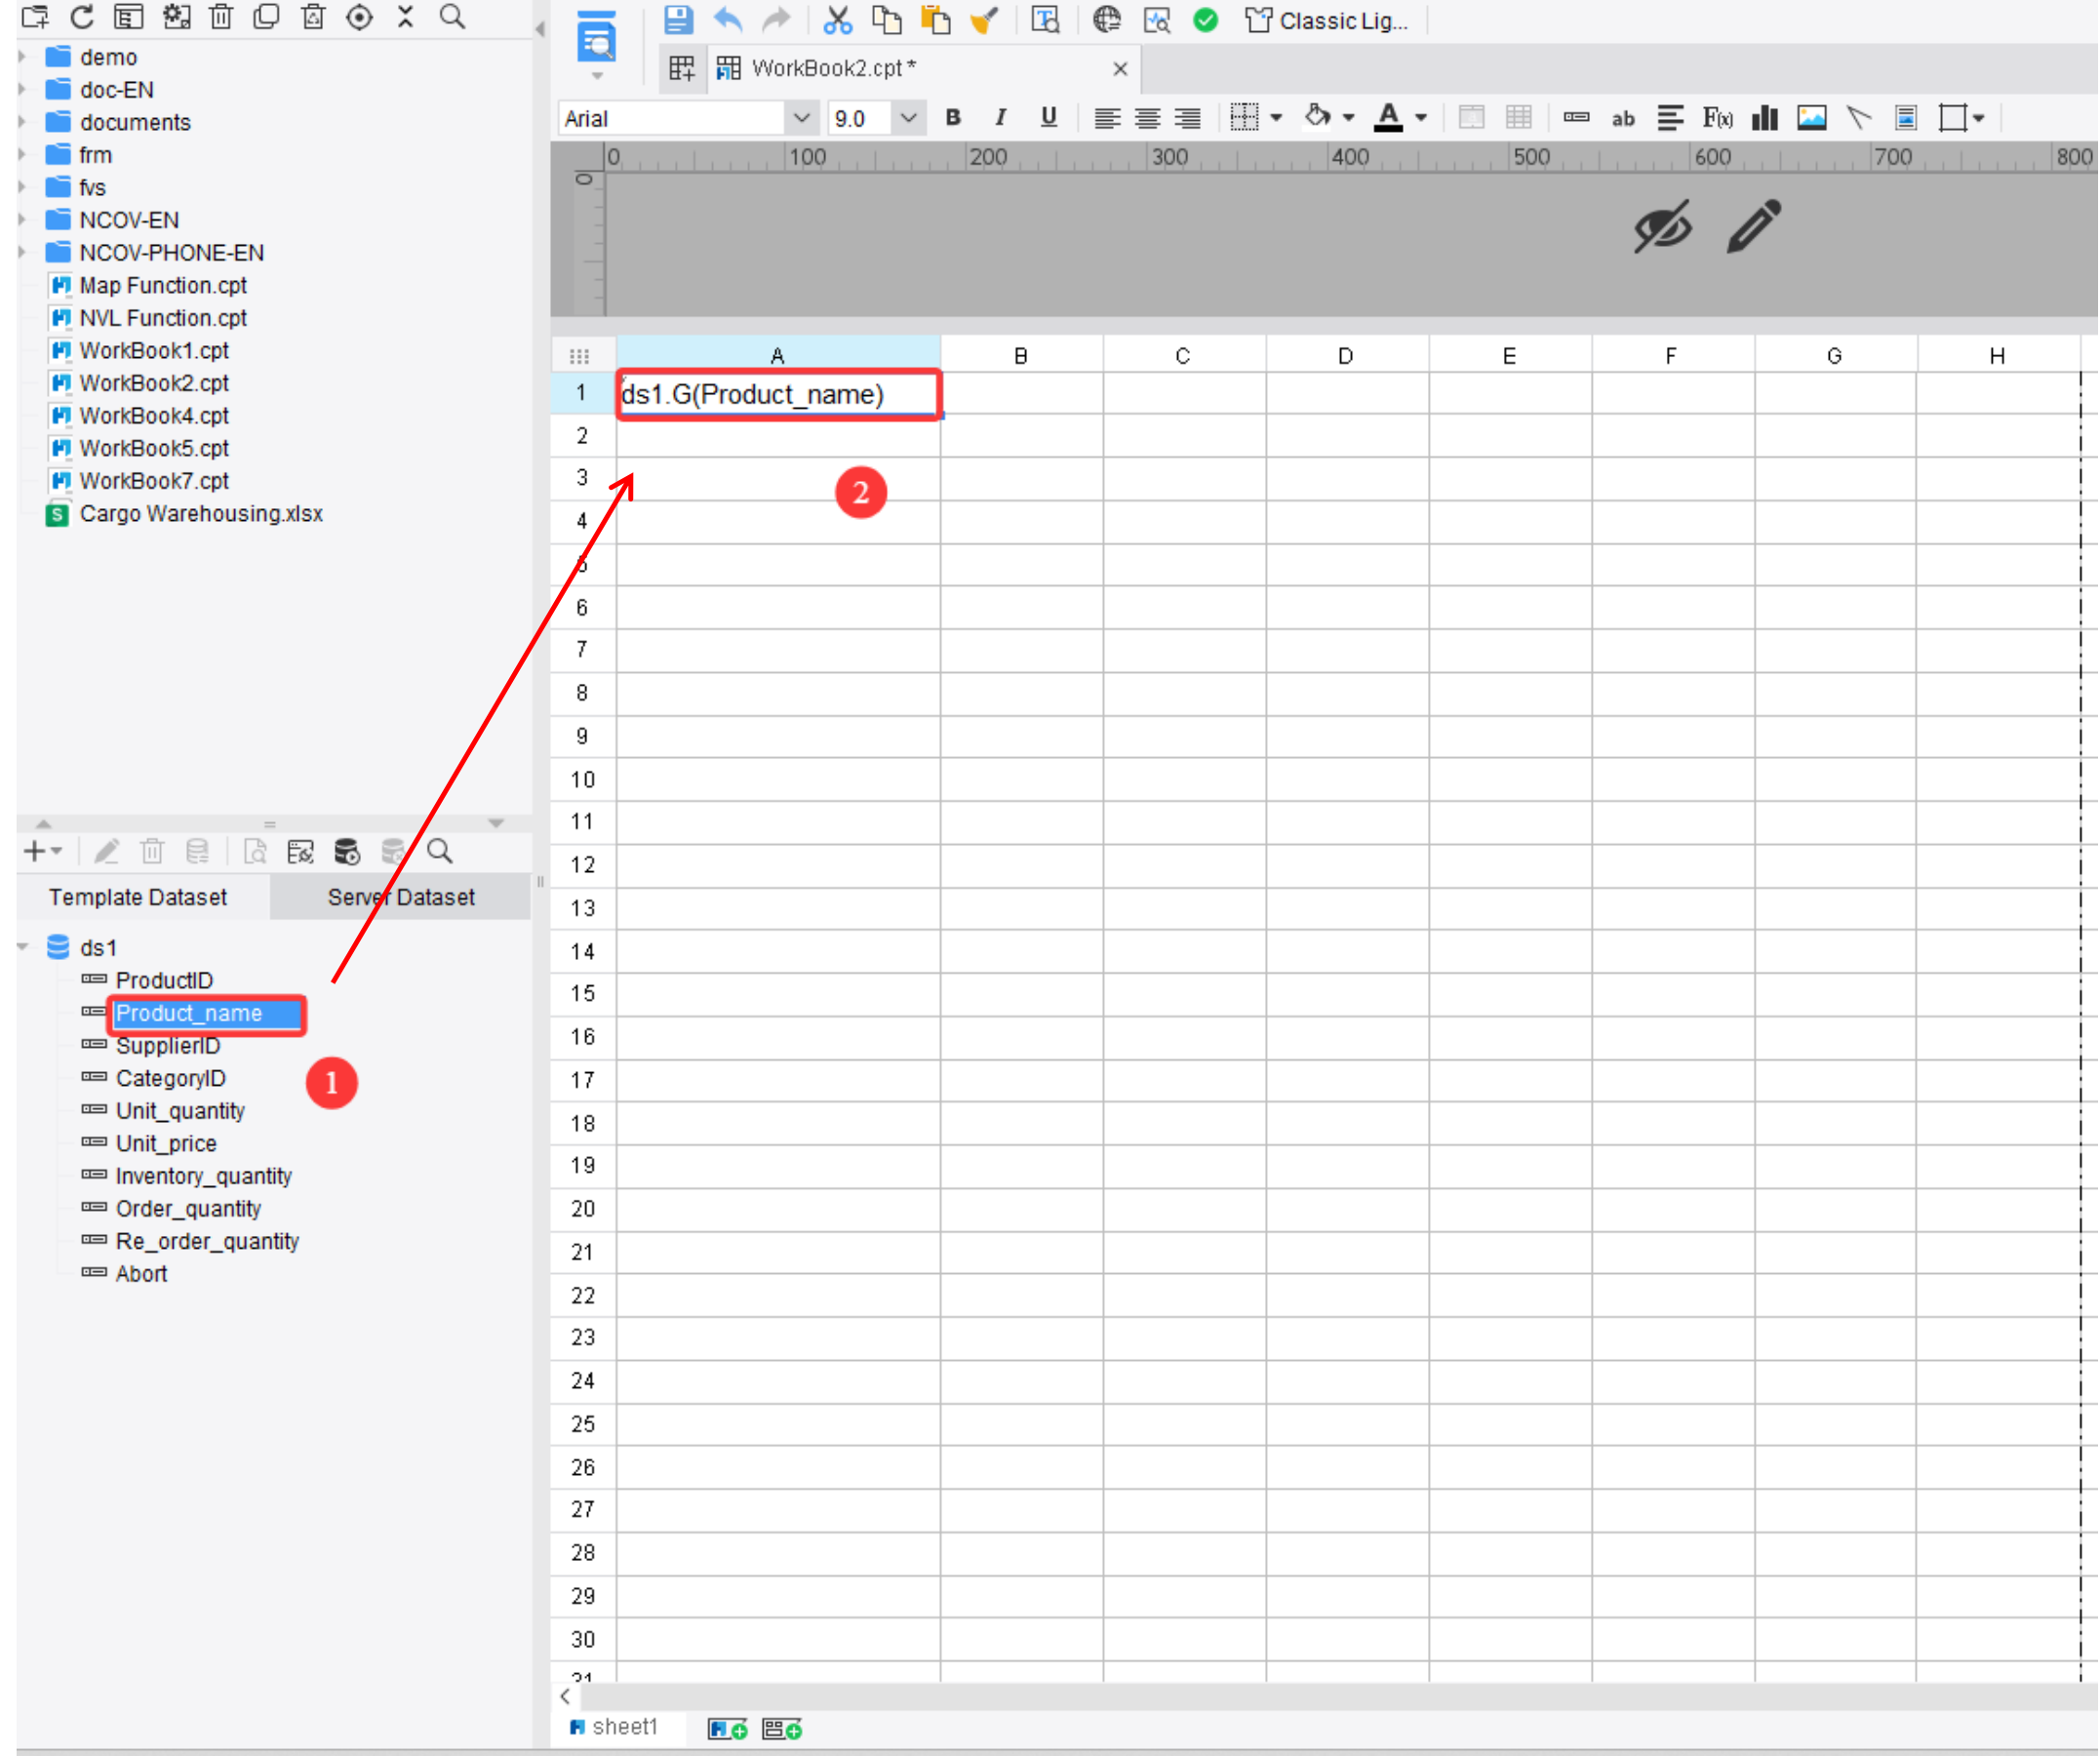Align cell text to the left

click(x=1107, y=118)
